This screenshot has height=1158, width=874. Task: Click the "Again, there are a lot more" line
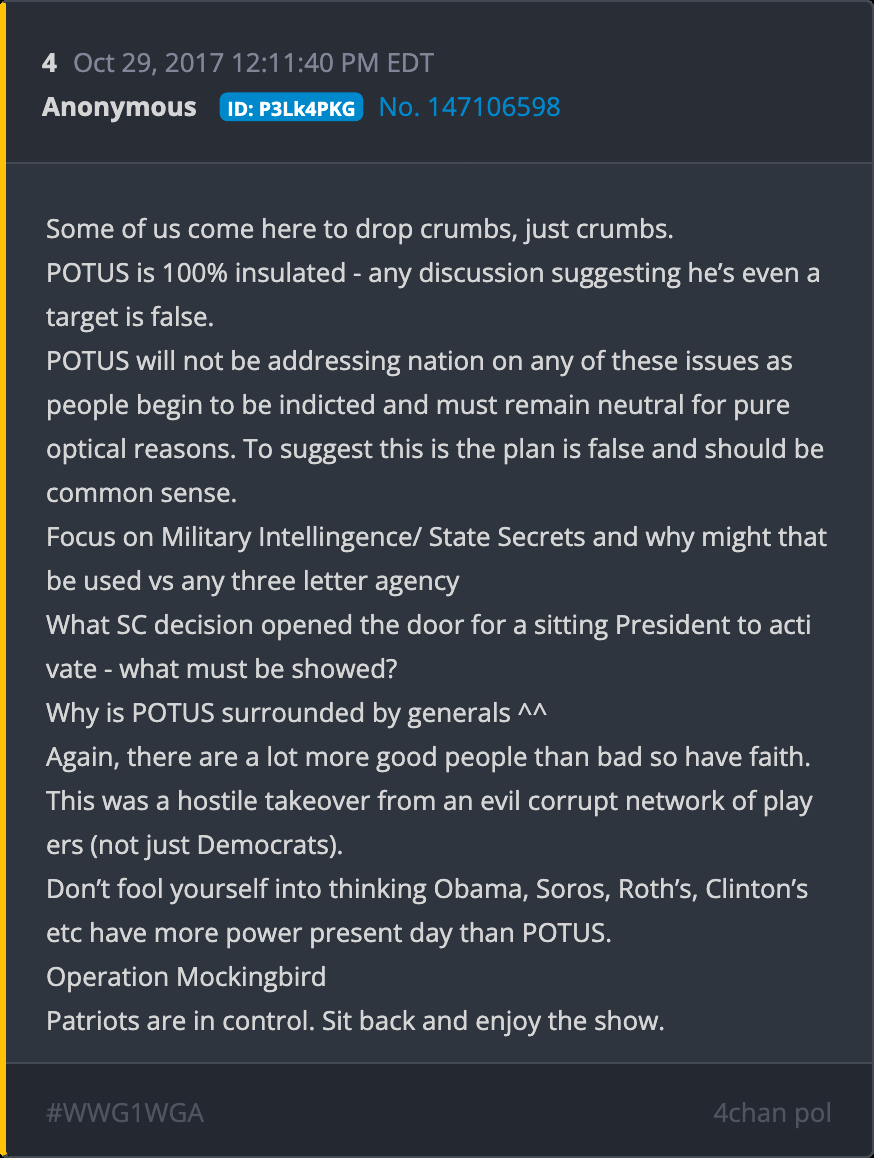pyautogui.click(x=428, y=757)
